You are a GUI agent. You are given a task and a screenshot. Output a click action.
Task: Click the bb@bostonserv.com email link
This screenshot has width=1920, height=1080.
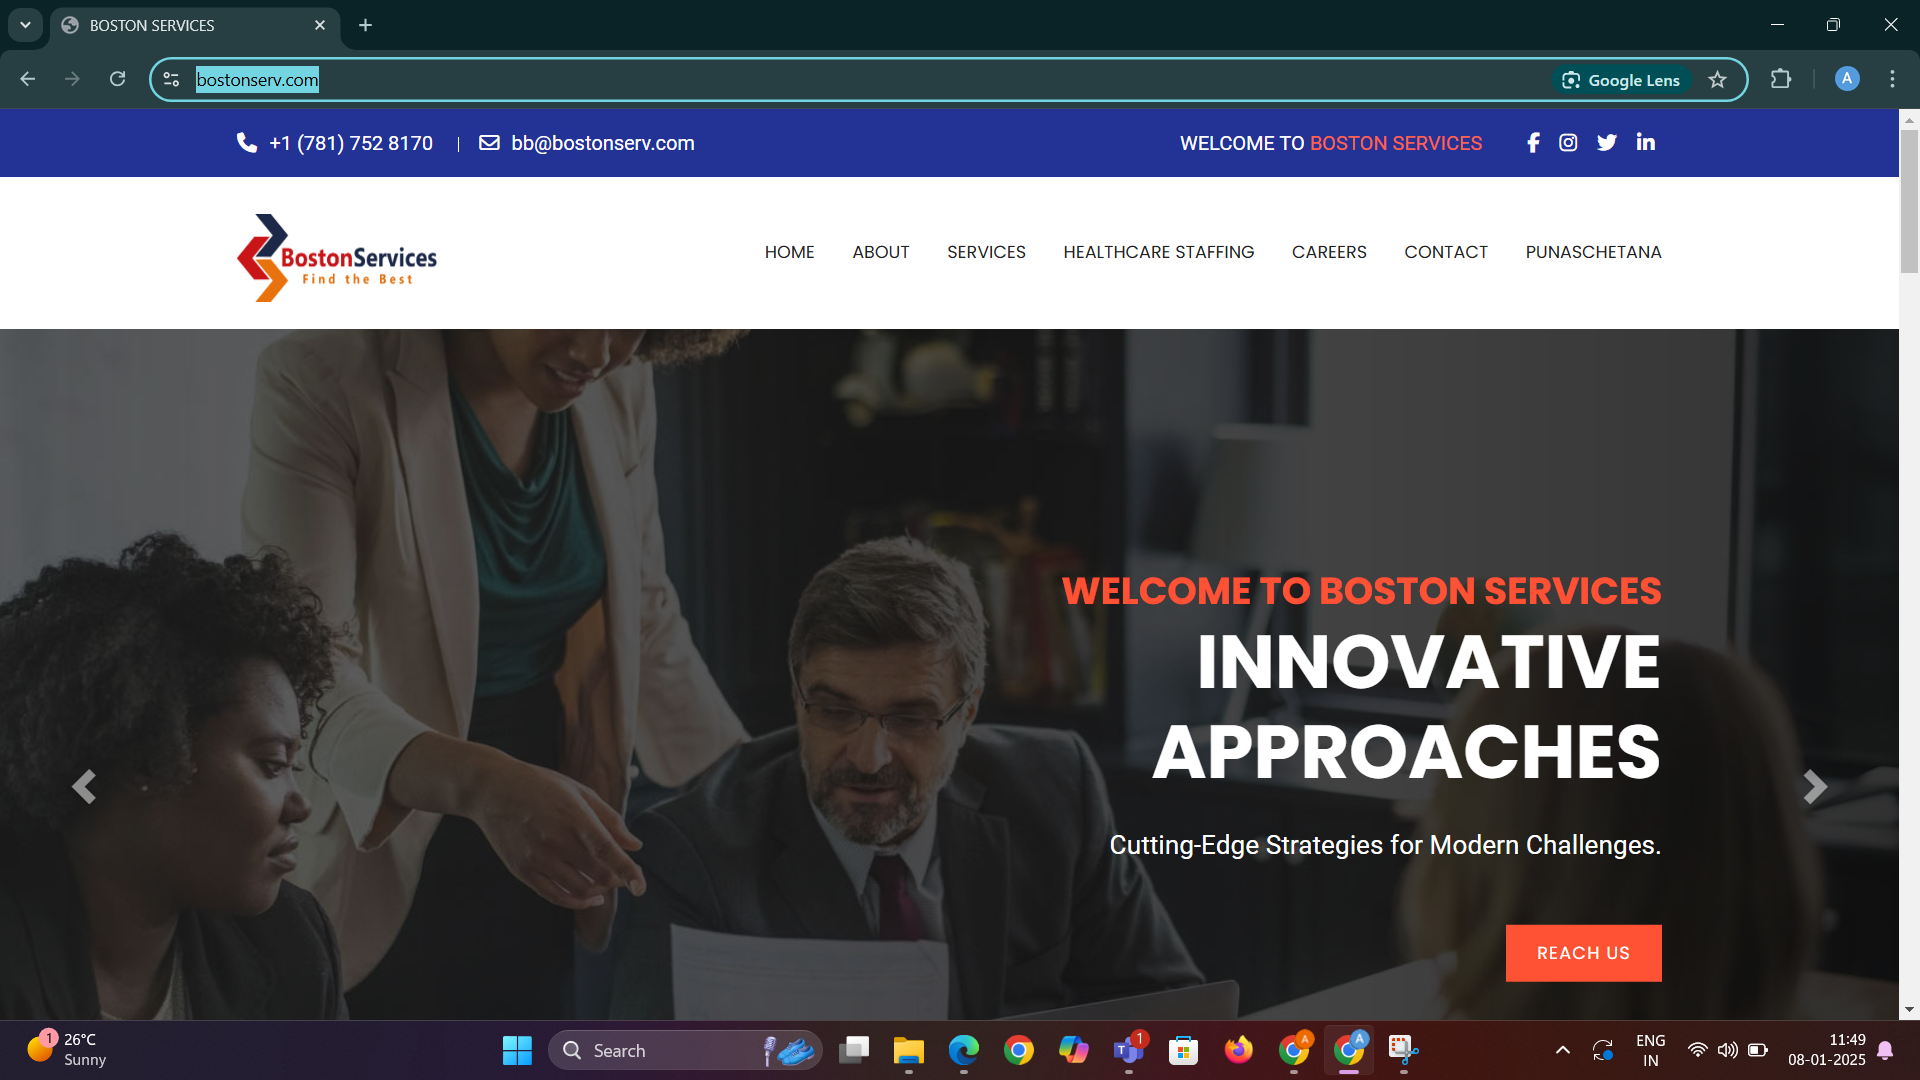point(602,143)
